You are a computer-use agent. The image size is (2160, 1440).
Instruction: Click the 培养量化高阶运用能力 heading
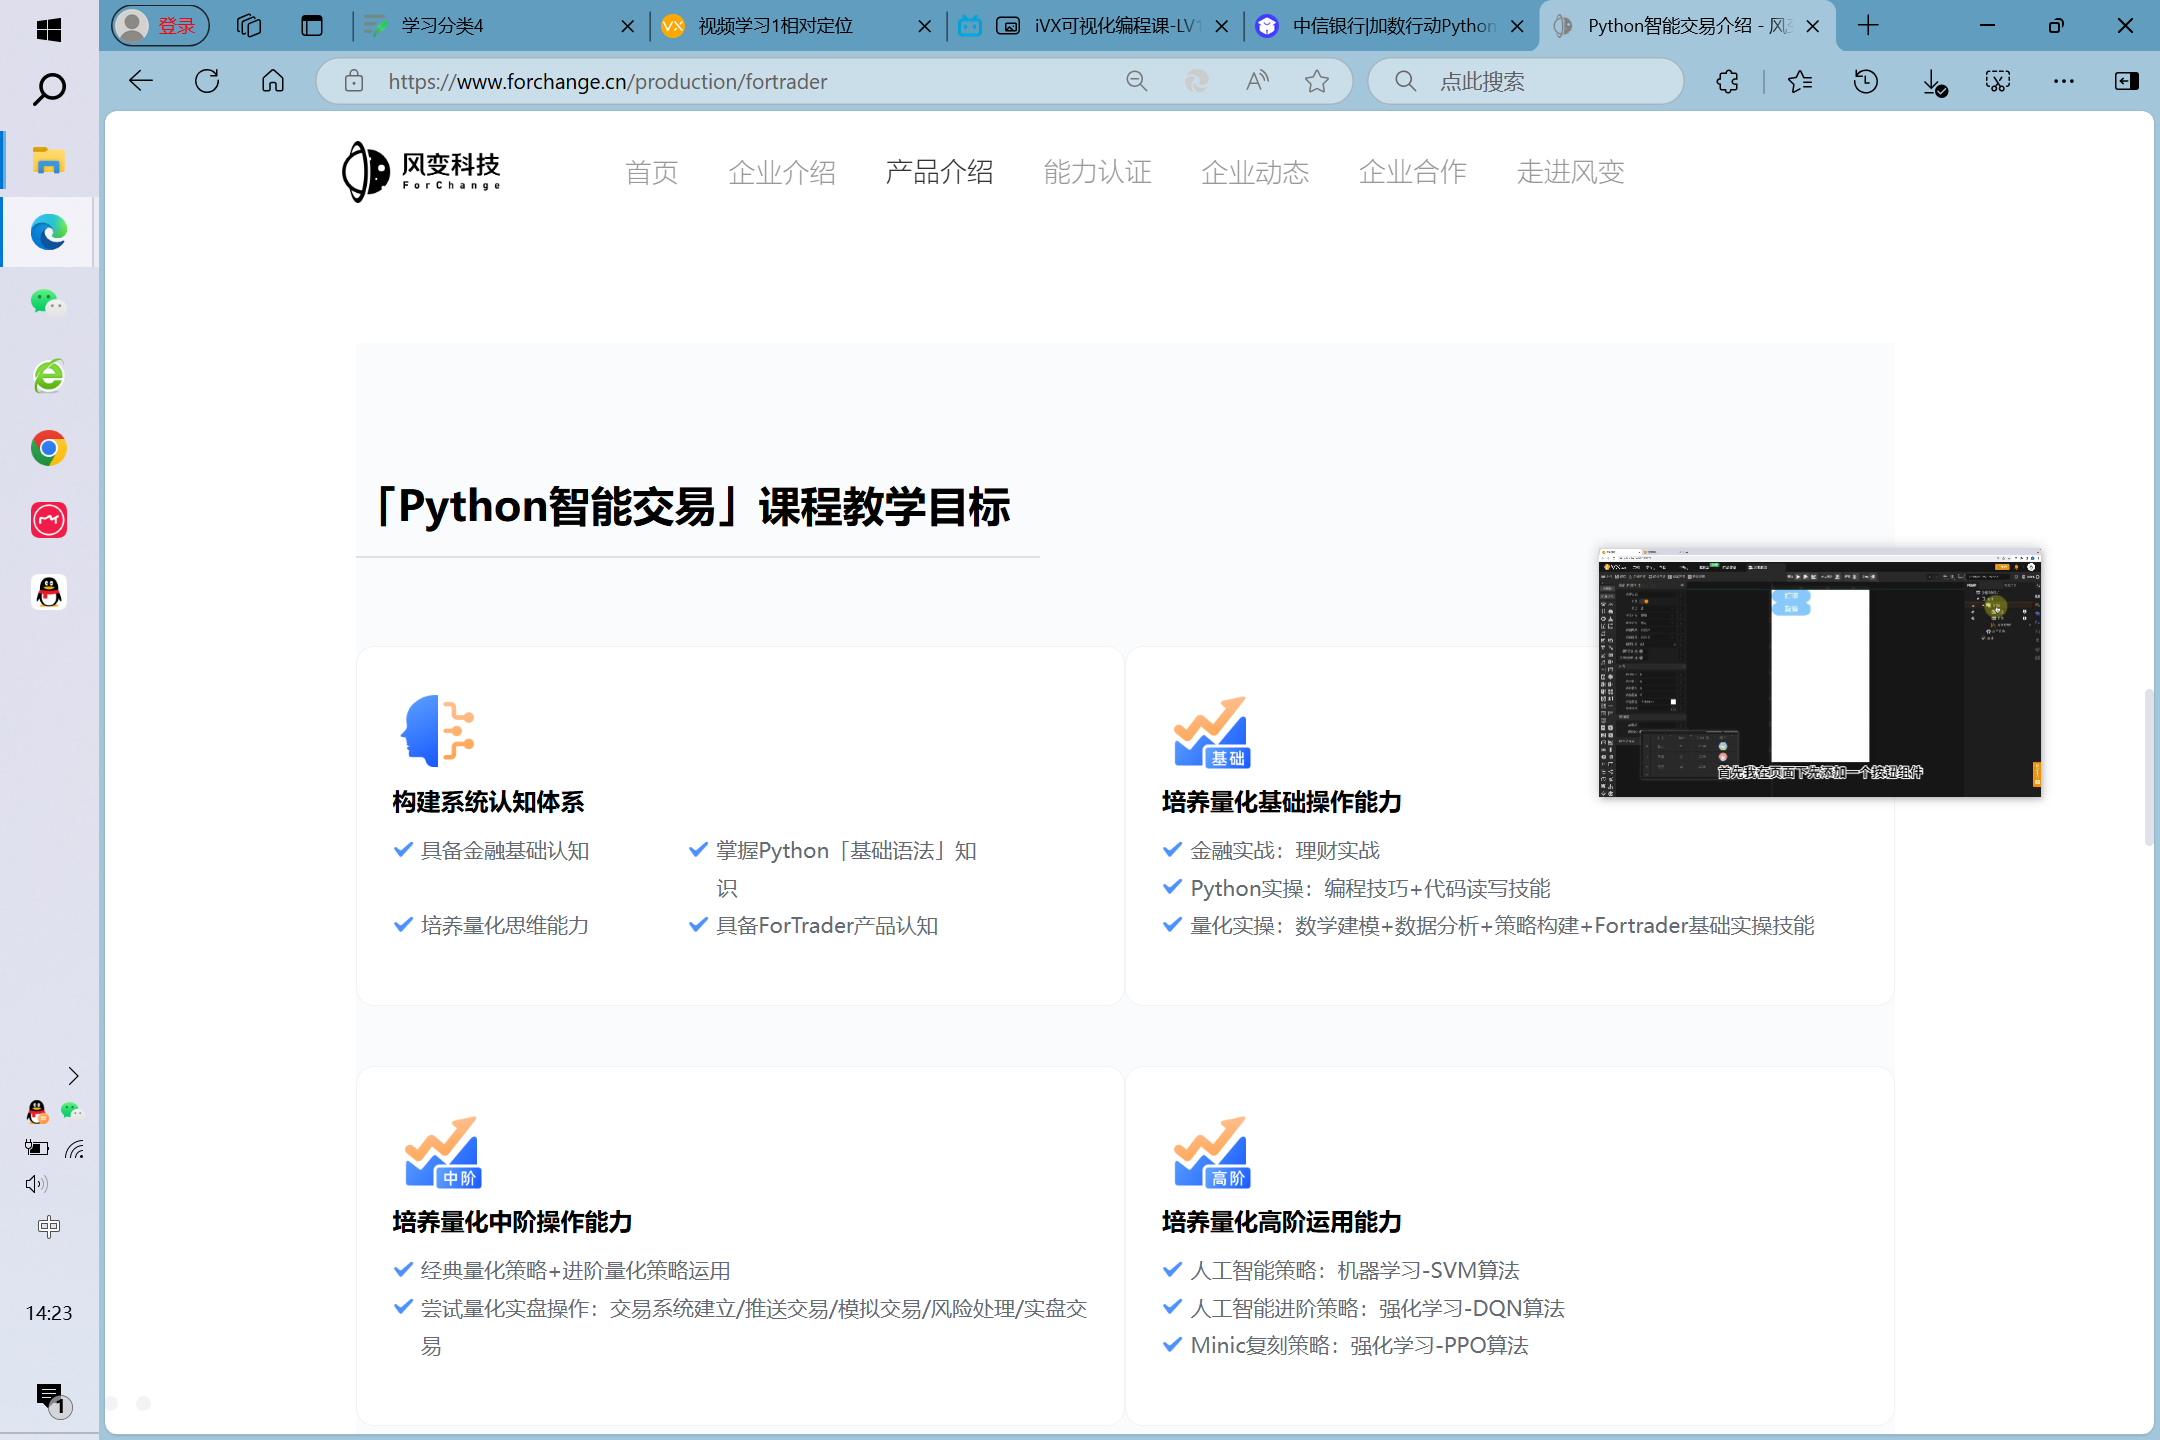(1281, 1222)
